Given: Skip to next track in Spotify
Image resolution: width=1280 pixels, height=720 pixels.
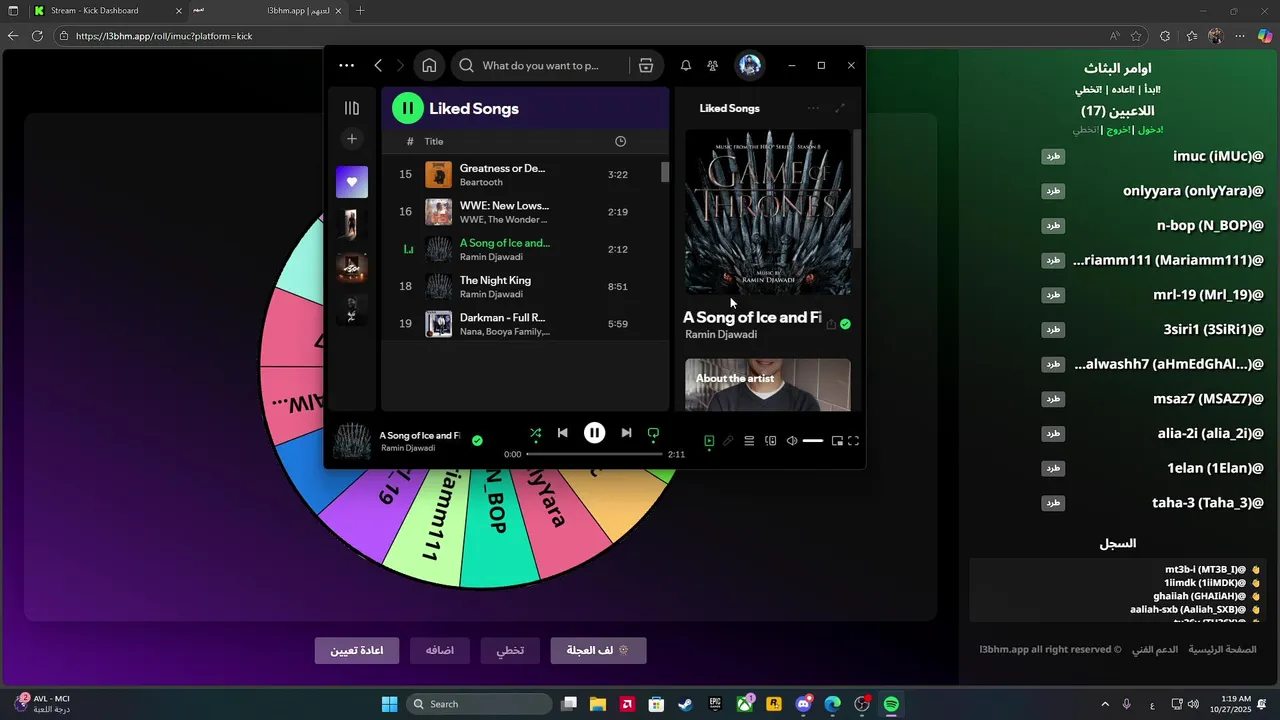Looking at the screenshot, I should point(626,433).
